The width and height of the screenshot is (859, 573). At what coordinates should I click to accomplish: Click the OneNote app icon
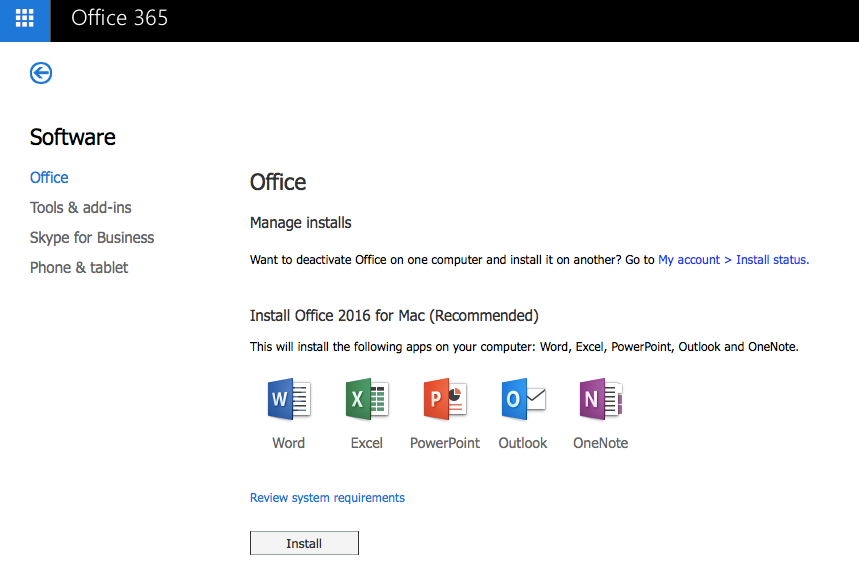601,399
